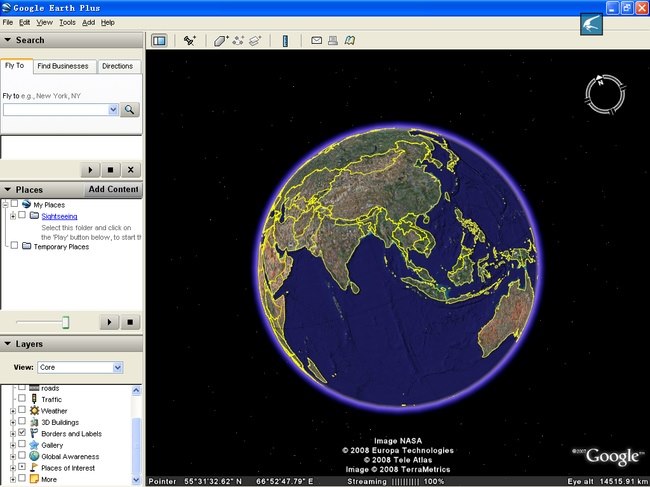650x487 pixels.
Task: Click the Layers list scrollbar down arrow
Action: [x=136, y=480]
